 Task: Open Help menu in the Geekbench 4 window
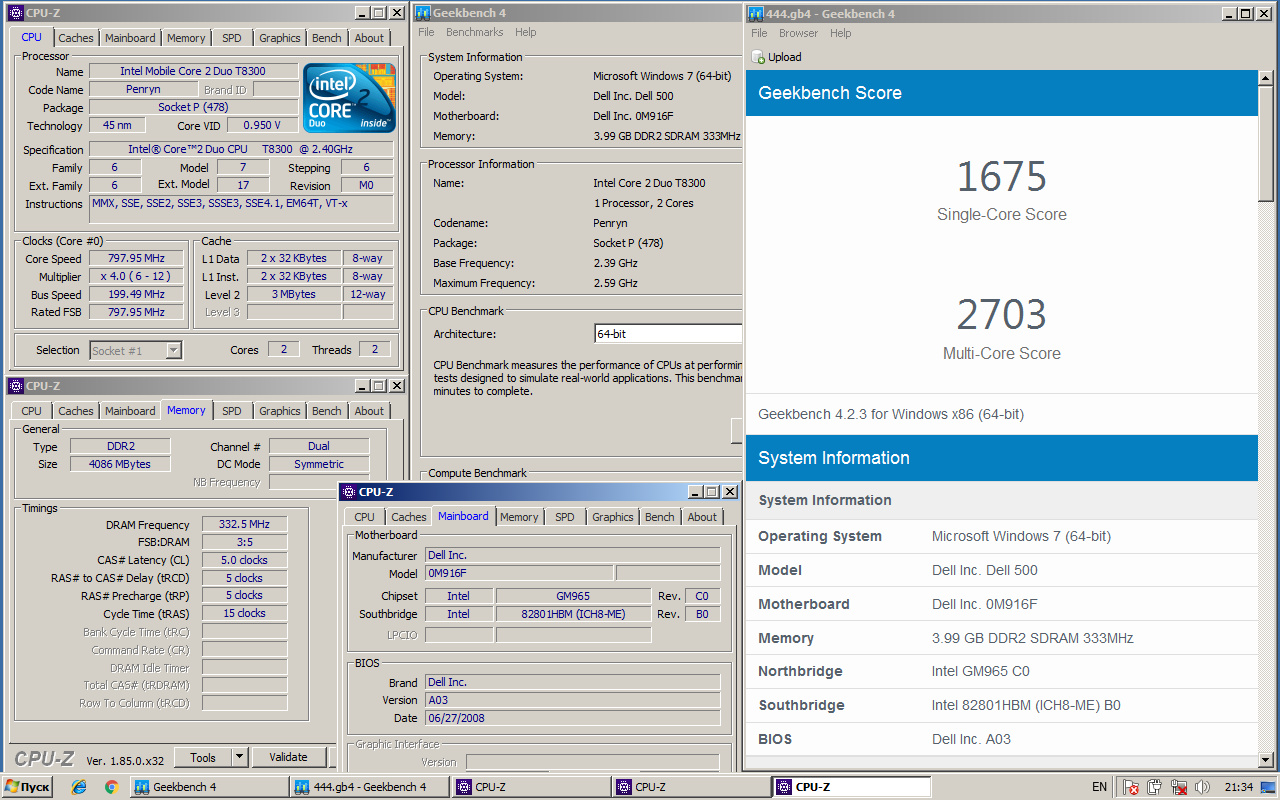coord(526,32)
